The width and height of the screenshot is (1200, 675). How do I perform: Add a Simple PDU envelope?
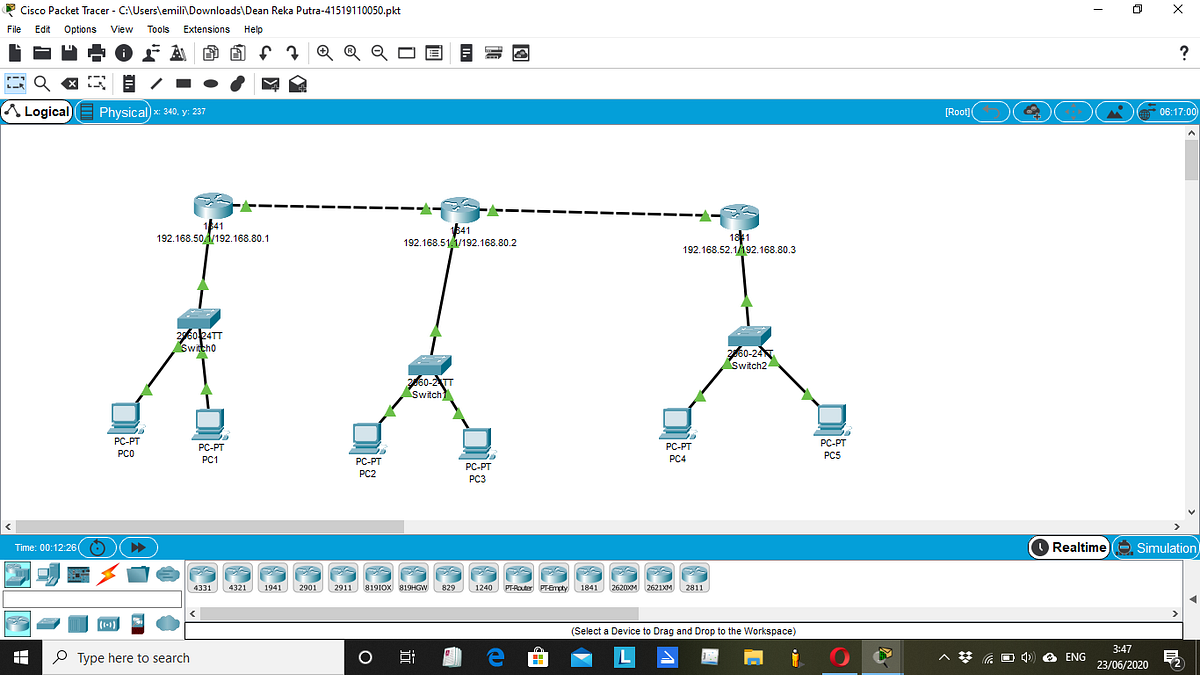[270, 84]
